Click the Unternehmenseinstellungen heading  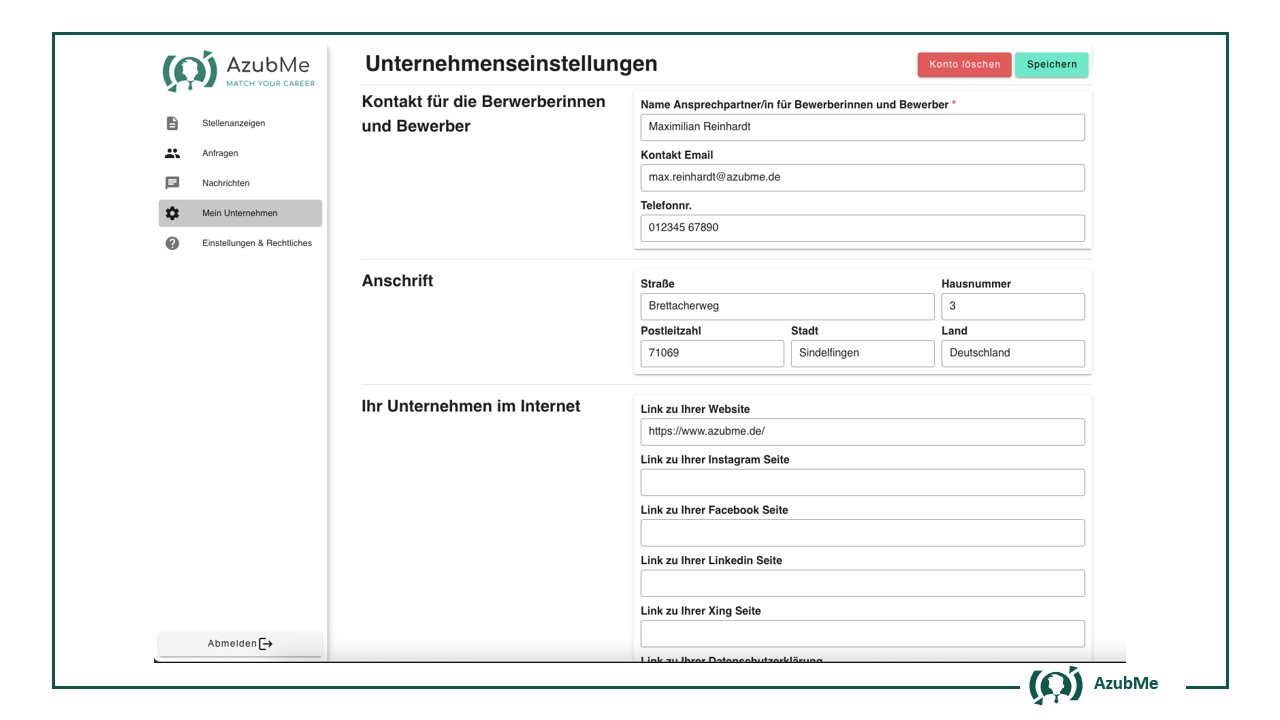coord(511,64)
